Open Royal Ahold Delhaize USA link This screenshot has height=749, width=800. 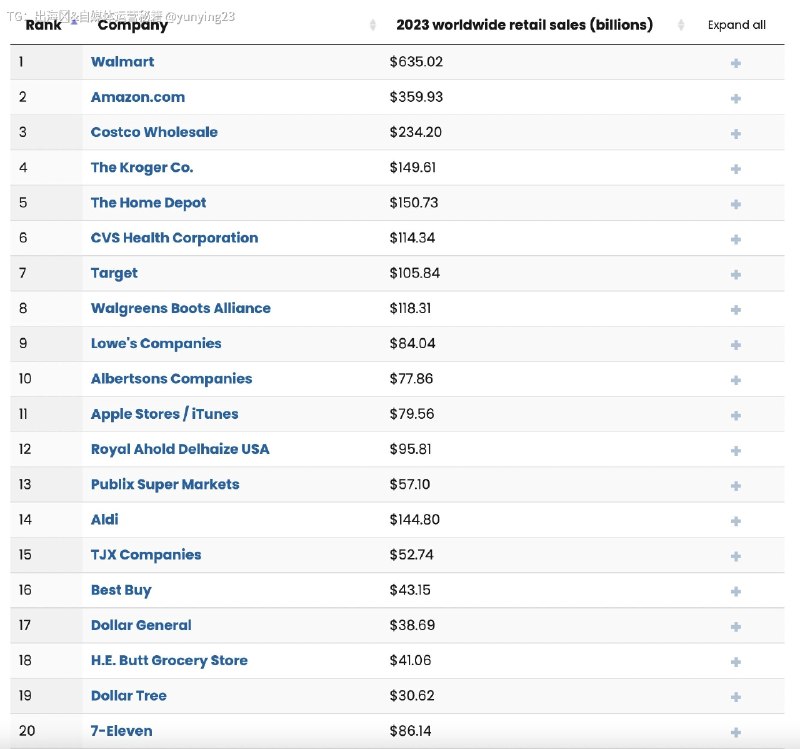180,449
